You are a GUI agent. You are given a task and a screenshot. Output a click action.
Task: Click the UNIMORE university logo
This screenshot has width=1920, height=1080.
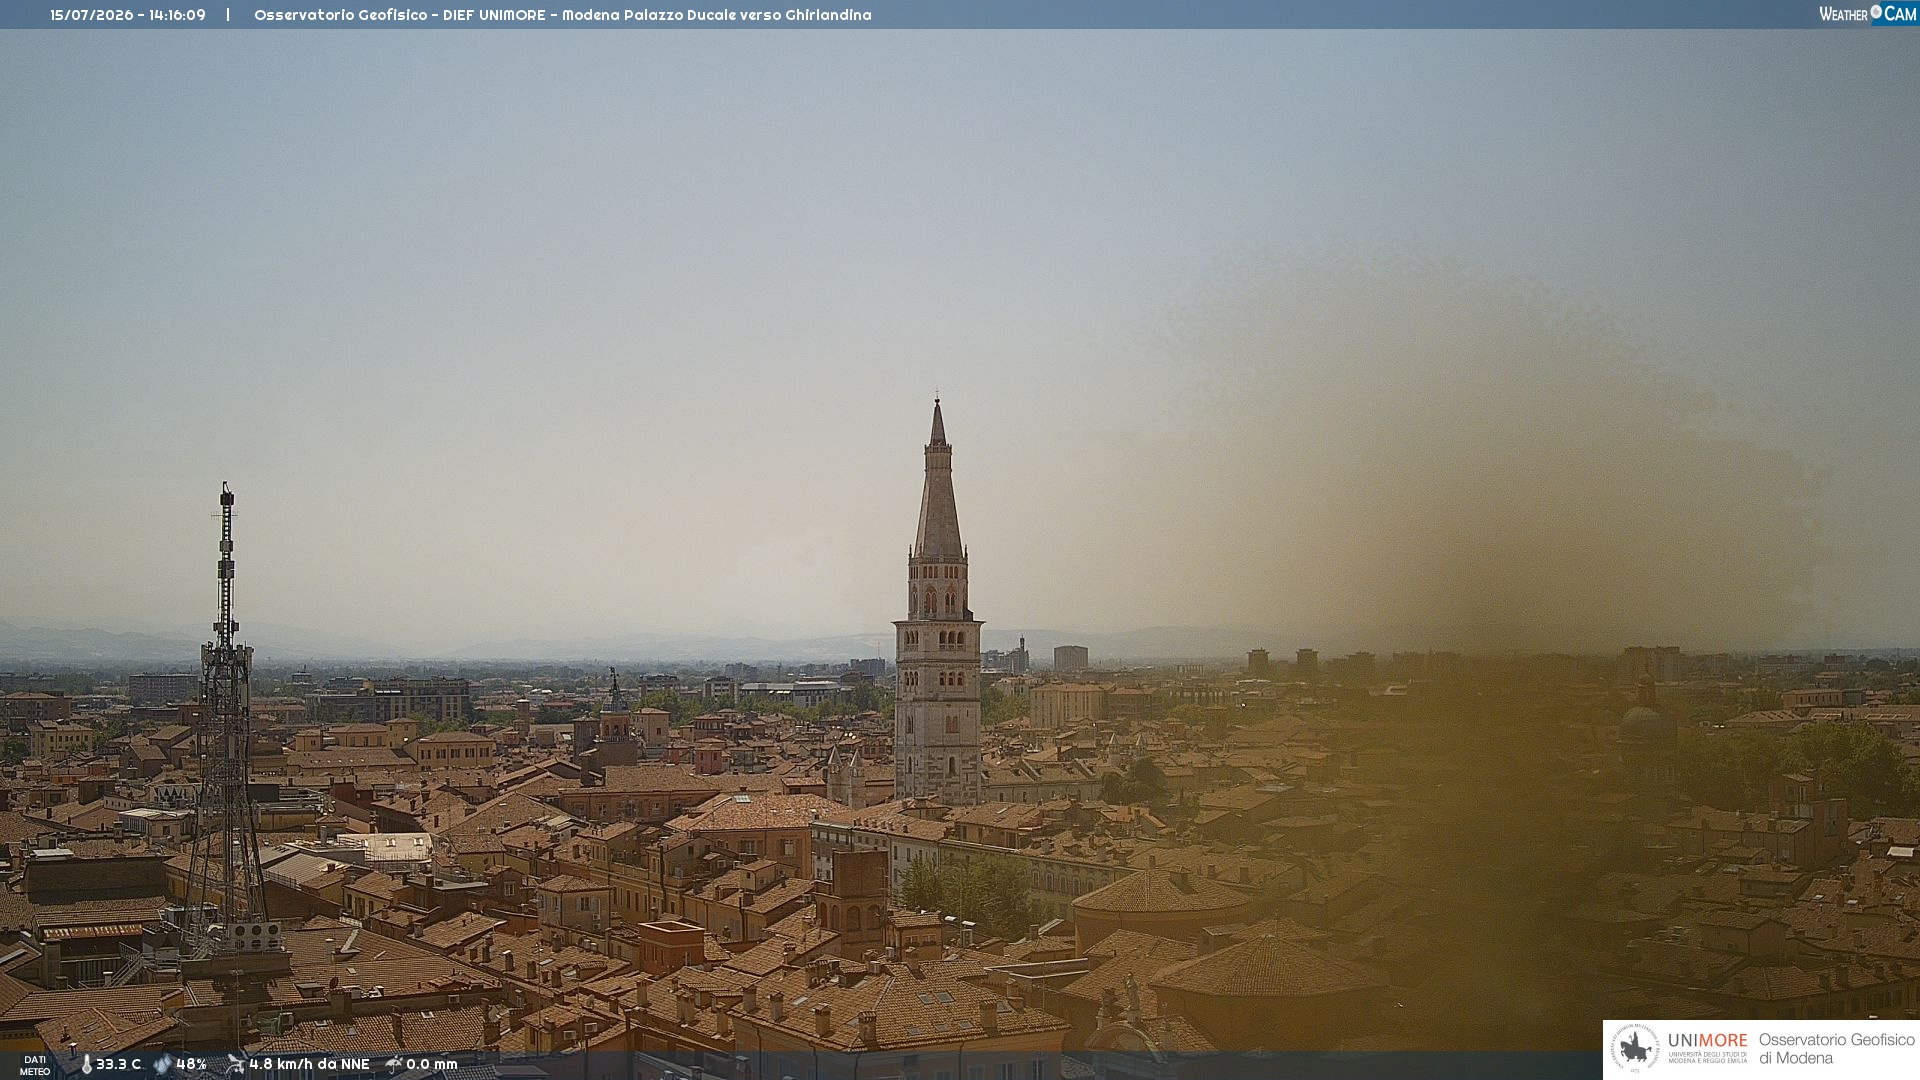tap(1679, 1049)
